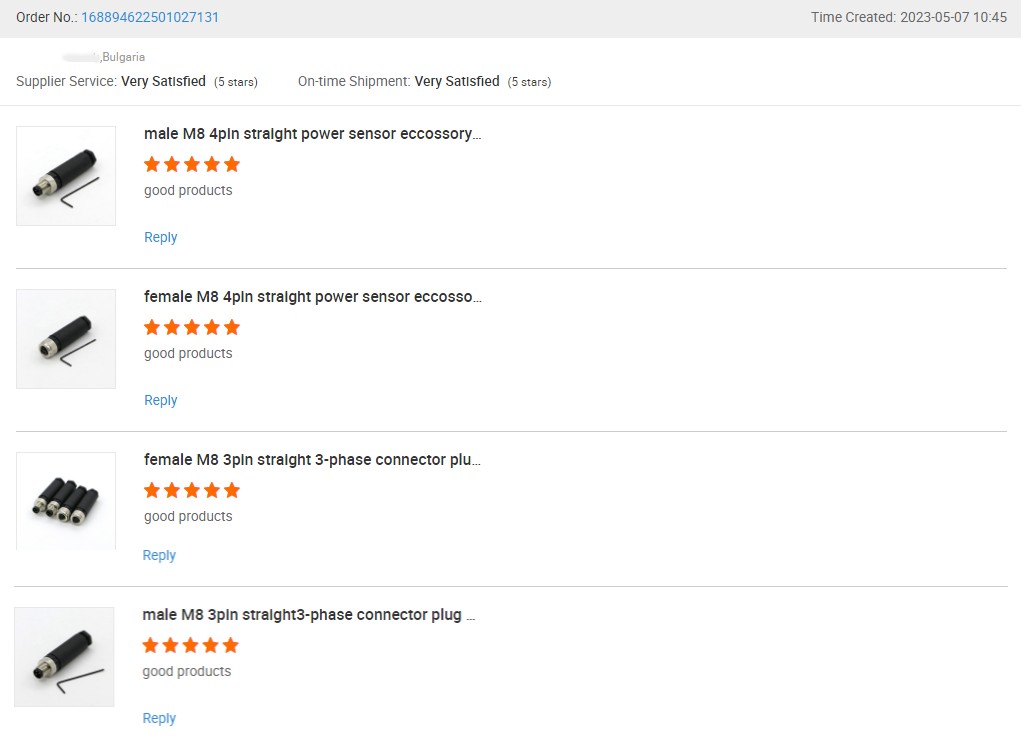Click star rating of female M8 4pin review
This screenshot has width=1021, height=740.
[x=192, y=327]
